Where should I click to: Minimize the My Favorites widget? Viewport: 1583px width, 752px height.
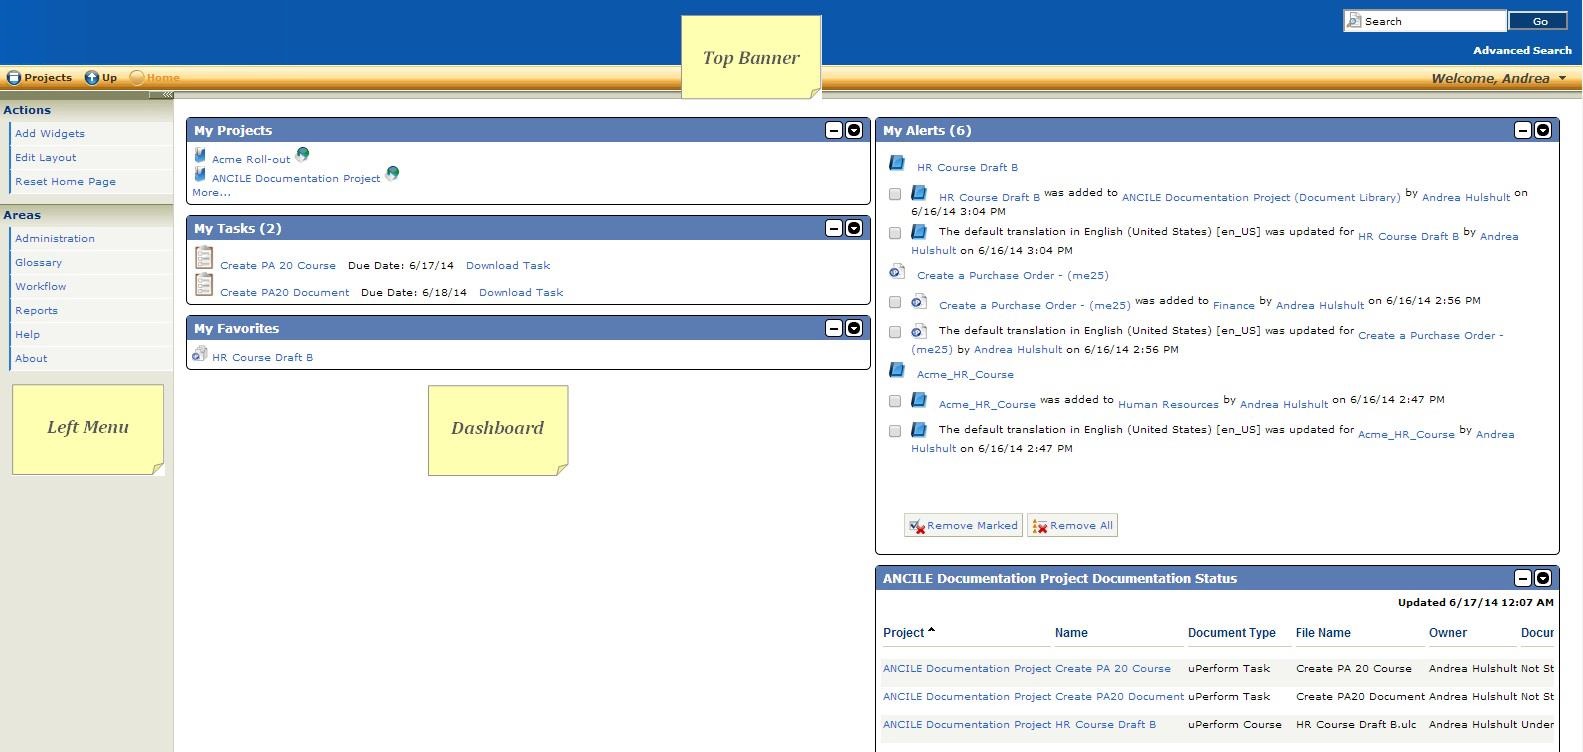(x=834, y=328)
